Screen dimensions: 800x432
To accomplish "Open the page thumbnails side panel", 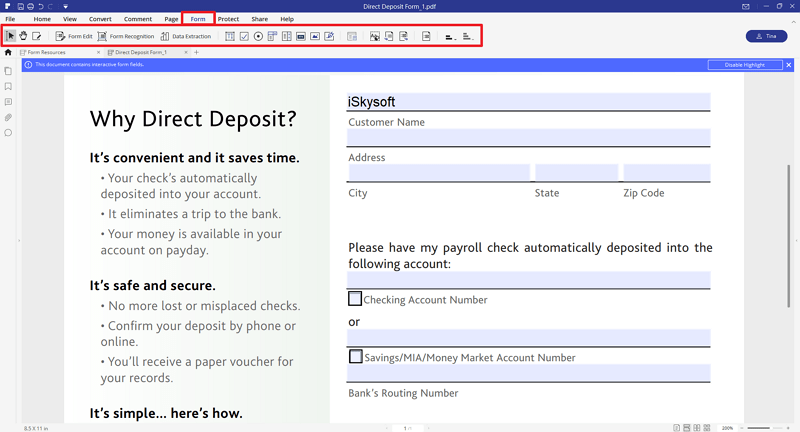I will [x=8, y=71].
